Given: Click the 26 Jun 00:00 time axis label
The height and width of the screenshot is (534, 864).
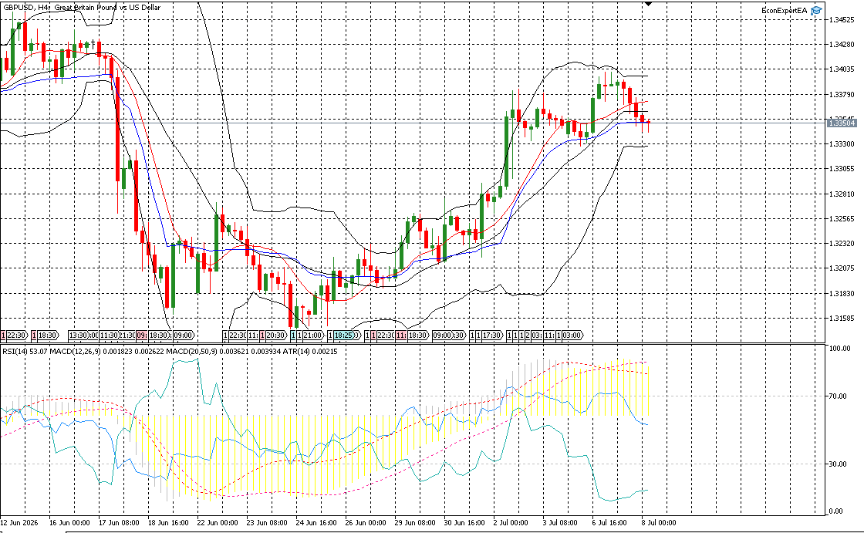Looking at the screenshot, I should (365, 522).
